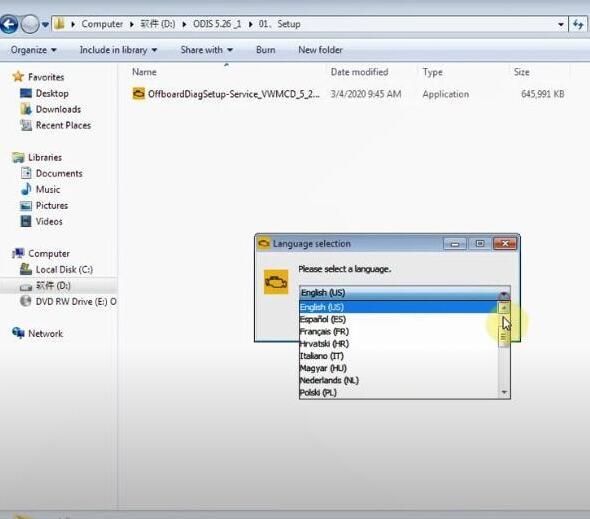Click Burn in the toolbar
This screenshot has width=590, height=519.
click(x=265, y=50)
